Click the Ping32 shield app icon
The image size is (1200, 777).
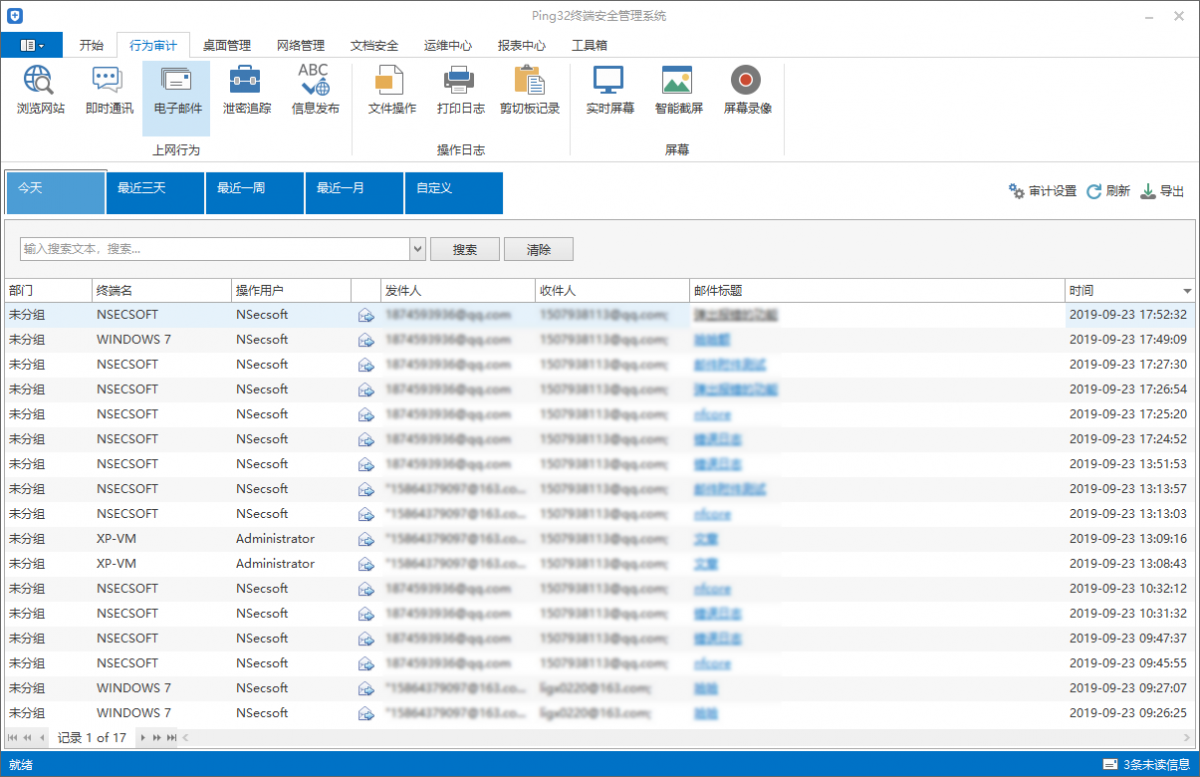tap(15, 16)
